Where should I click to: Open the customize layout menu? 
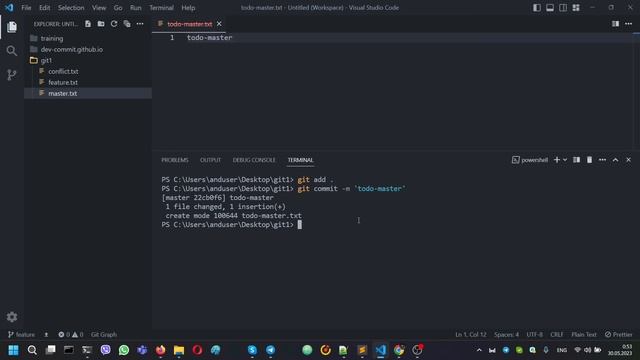(x=576, y=8)
